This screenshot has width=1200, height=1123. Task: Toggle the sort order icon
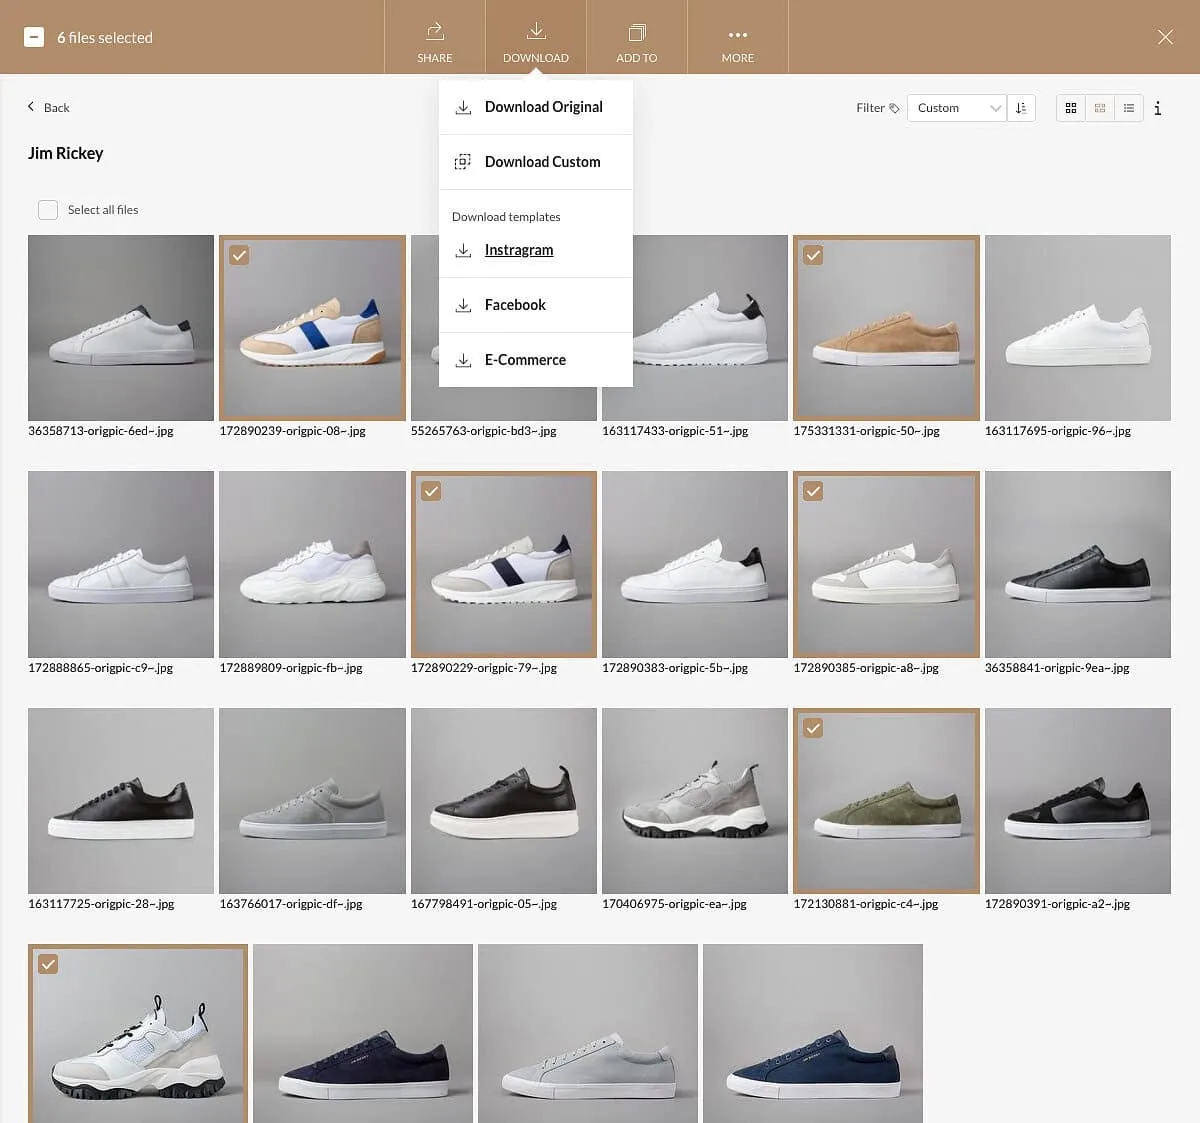click(1021, 108)
